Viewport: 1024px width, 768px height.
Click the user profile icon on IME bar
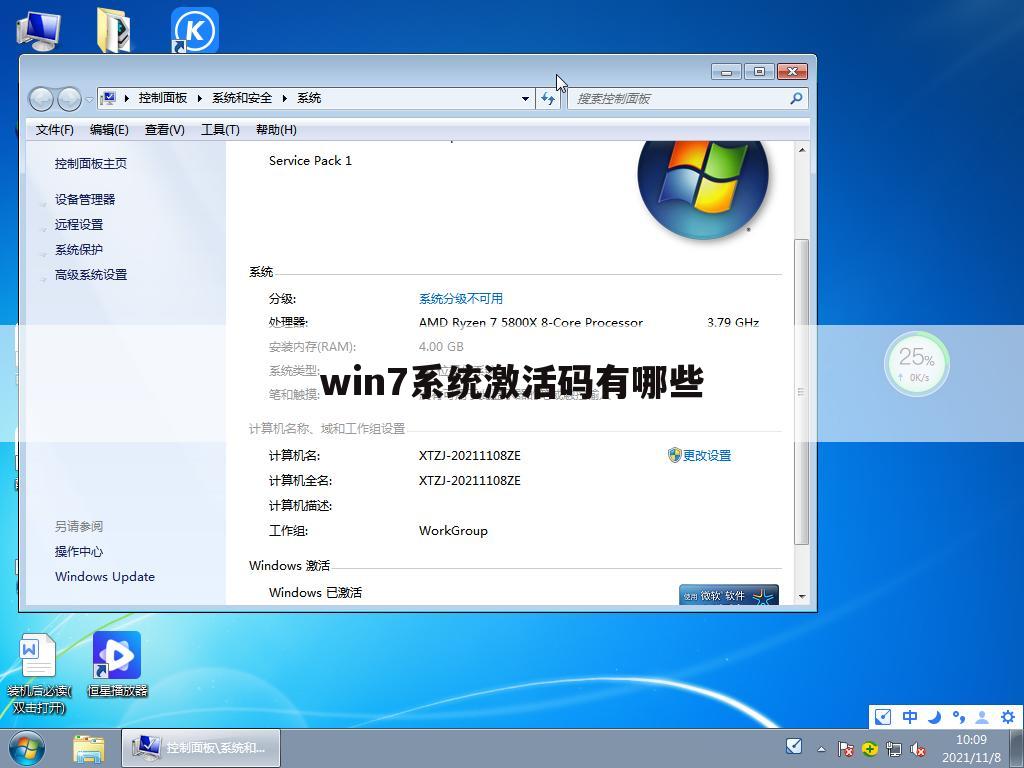(x=982, y=717)
